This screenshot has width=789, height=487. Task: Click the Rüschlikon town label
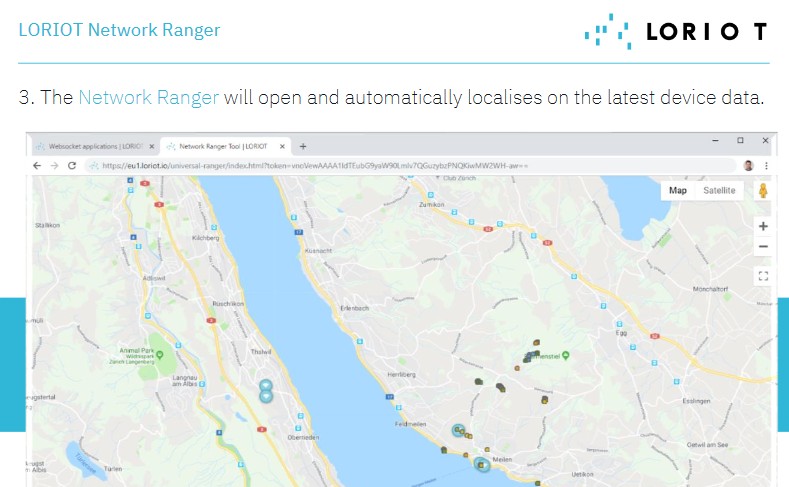228,304
